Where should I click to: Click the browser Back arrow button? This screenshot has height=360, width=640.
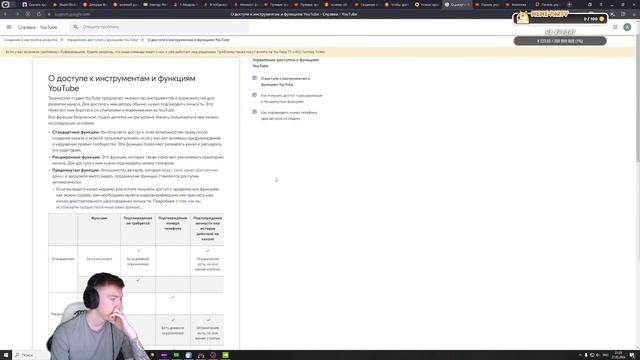(x=6, y=14)
